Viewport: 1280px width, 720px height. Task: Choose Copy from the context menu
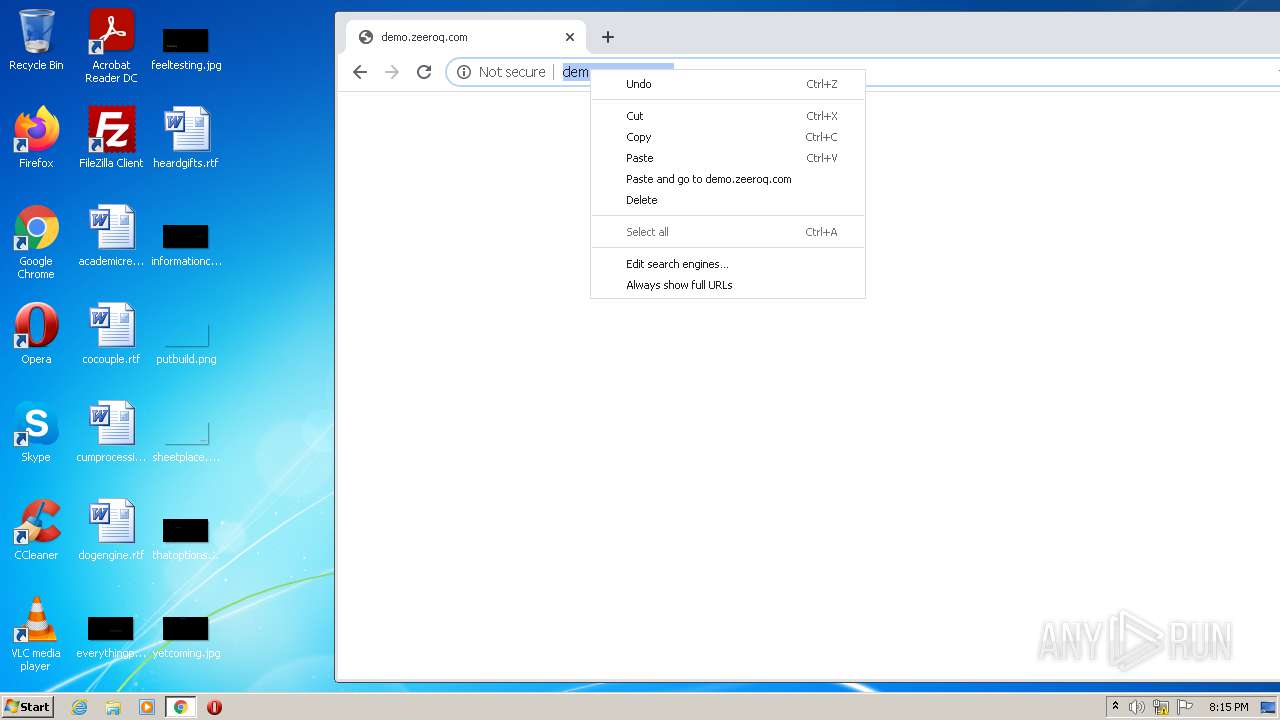(728, 137)
